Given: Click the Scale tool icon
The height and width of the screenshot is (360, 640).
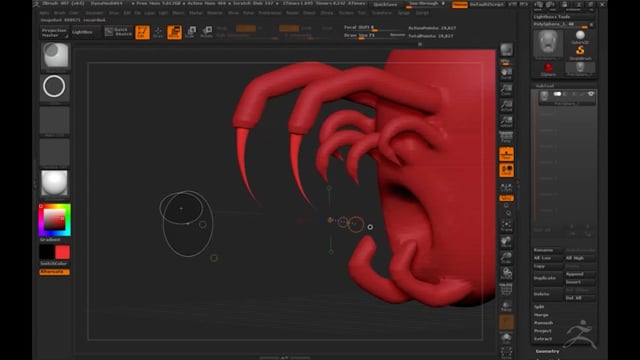Looking at the screenshot, I should (x=191, y=32).
